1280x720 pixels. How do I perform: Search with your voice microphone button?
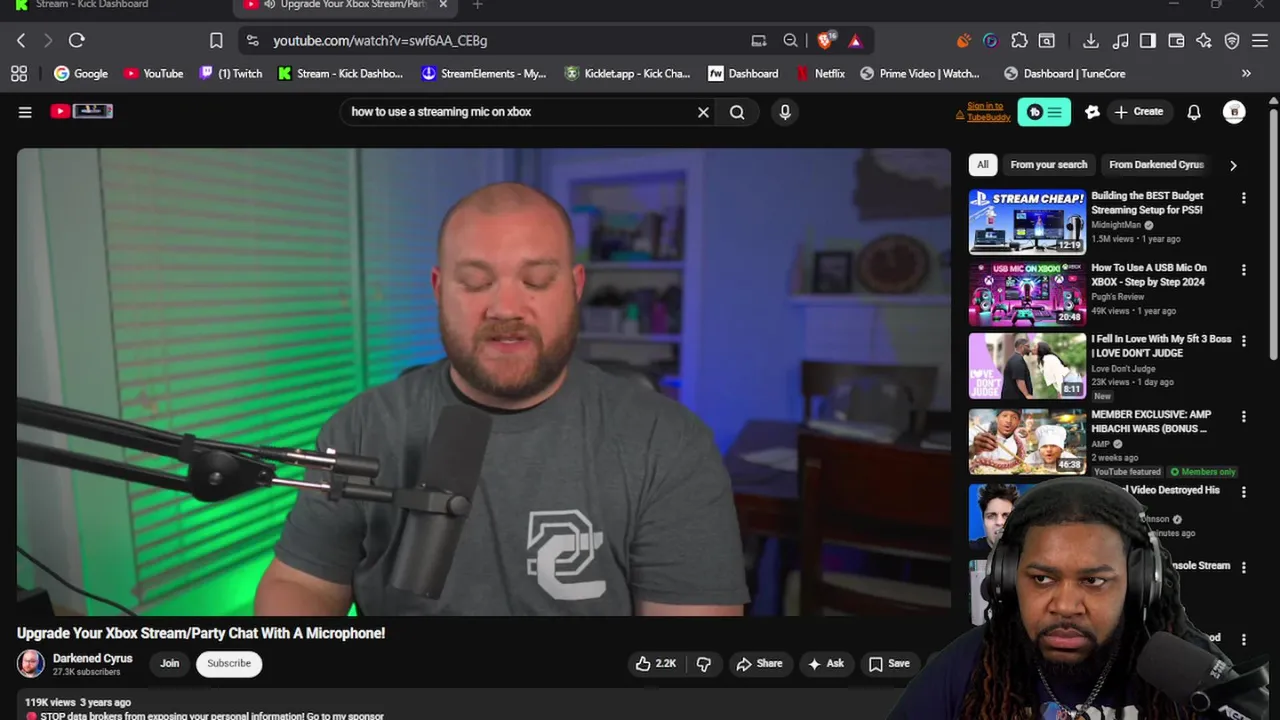[x=785, y=112]
